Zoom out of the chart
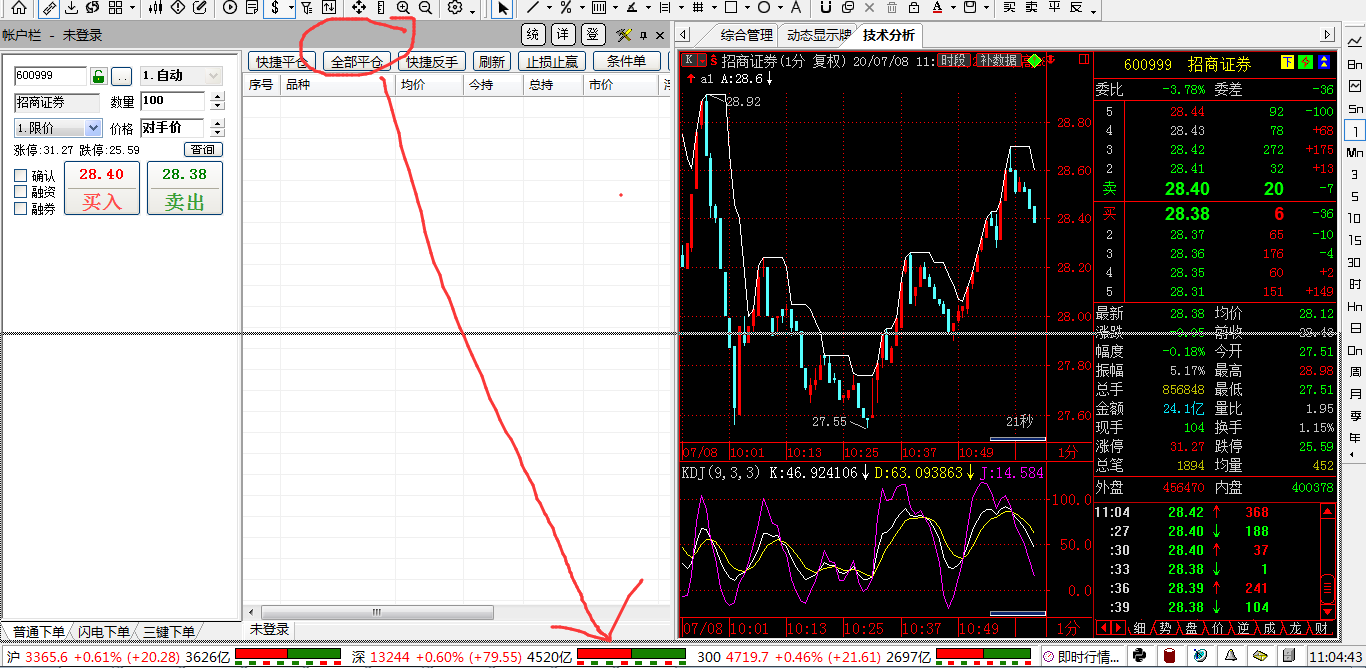The height and width of the screenshot is (668, 1366). [x=426, y=8]
